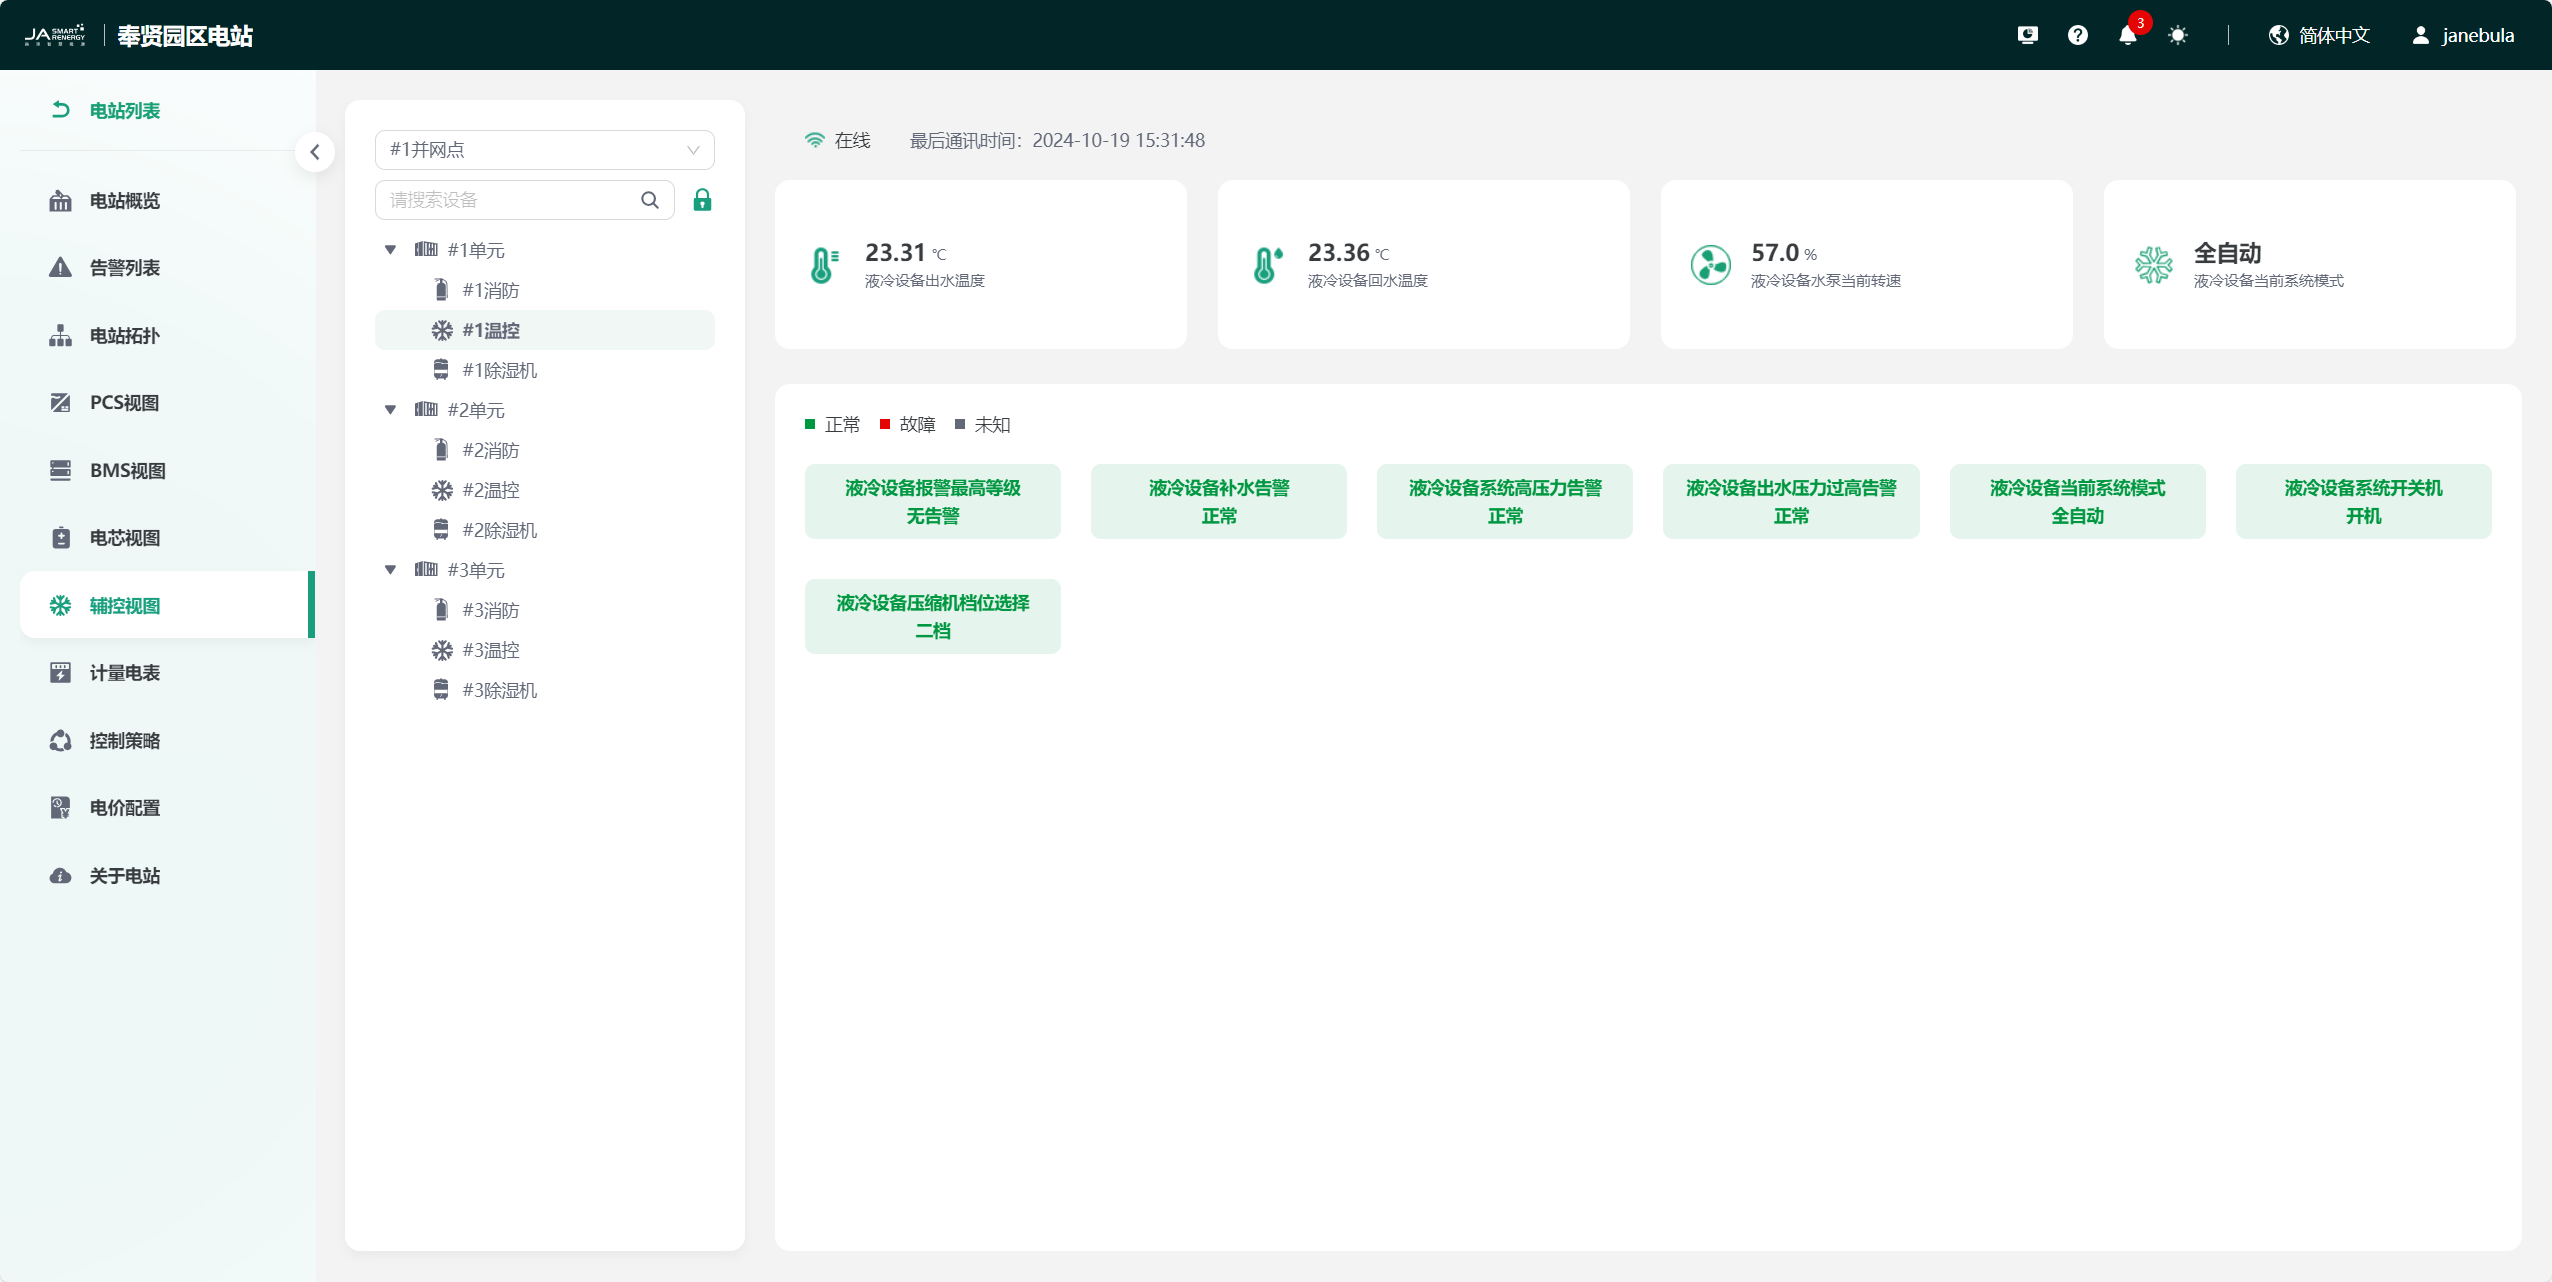Viewport: 2552px width, 1282px height.
Task: Click the search magnifier icon
Action: tap(650, 200)
